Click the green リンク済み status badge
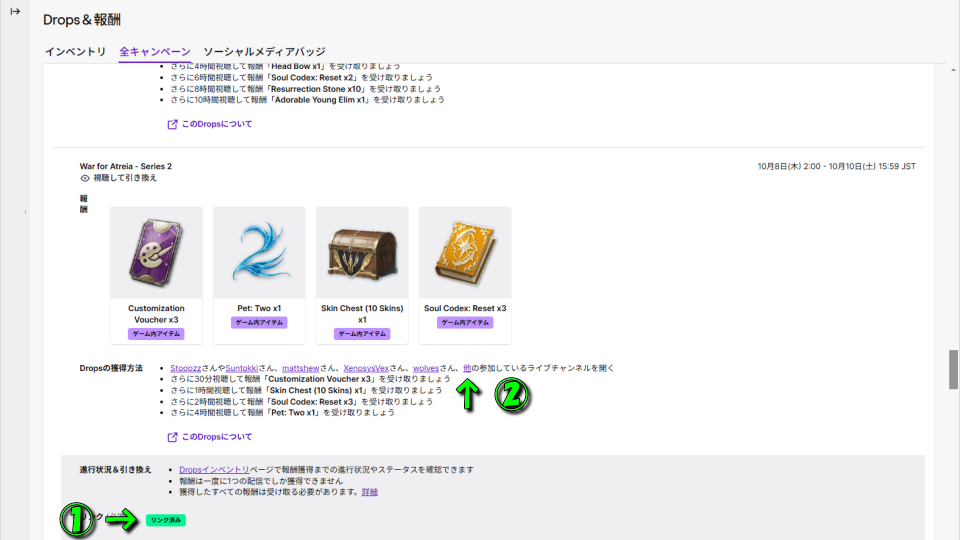The image size is (960, 540). [x=166, y=520]
